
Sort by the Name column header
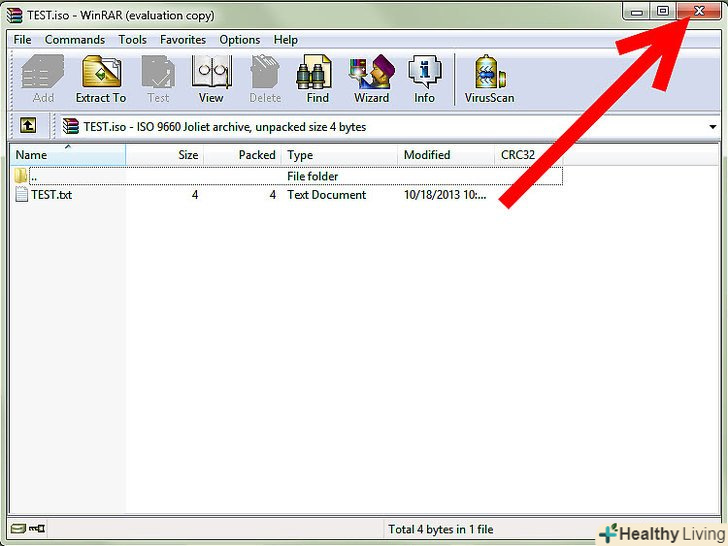click(68, 155)
